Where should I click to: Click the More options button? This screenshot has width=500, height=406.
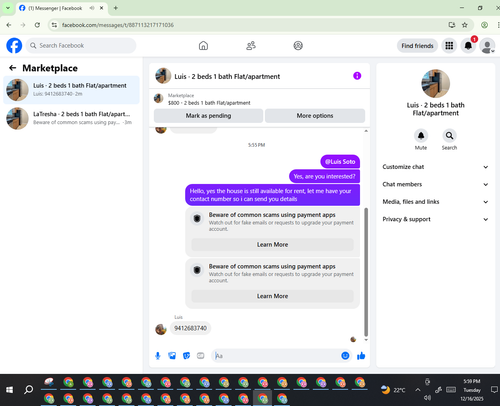coord(315,116)
